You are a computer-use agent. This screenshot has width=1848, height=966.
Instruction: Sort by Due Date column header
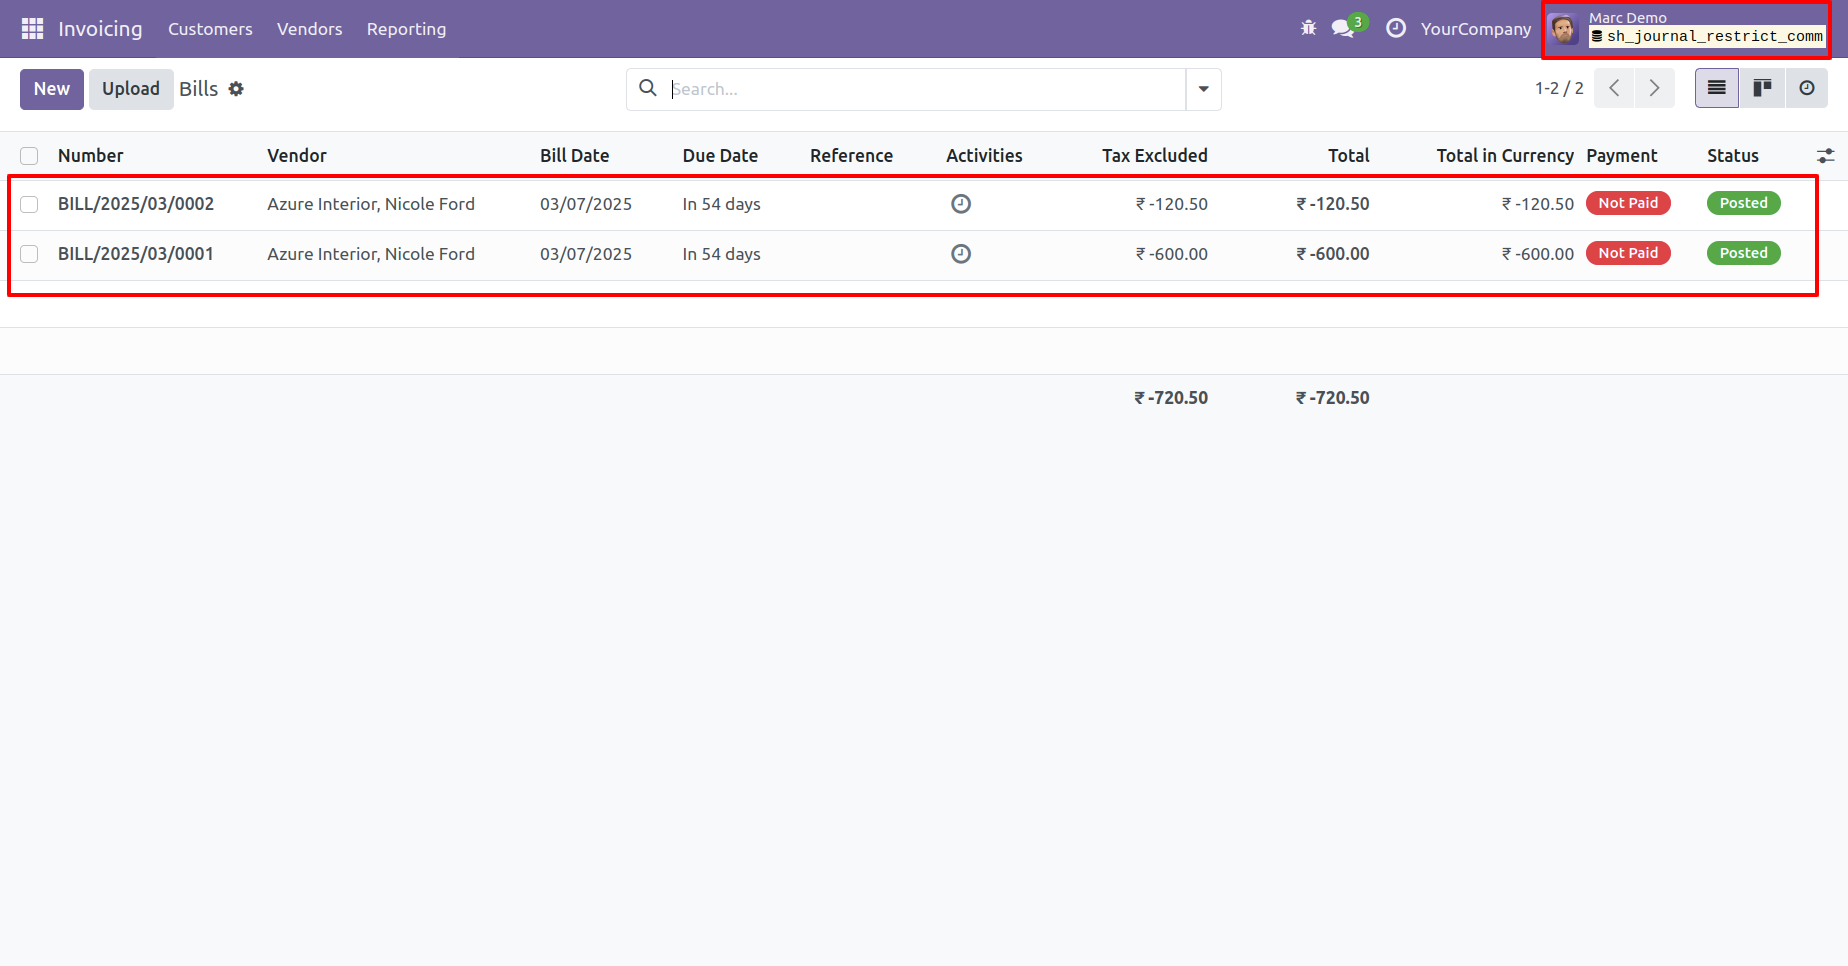[720, 156]
